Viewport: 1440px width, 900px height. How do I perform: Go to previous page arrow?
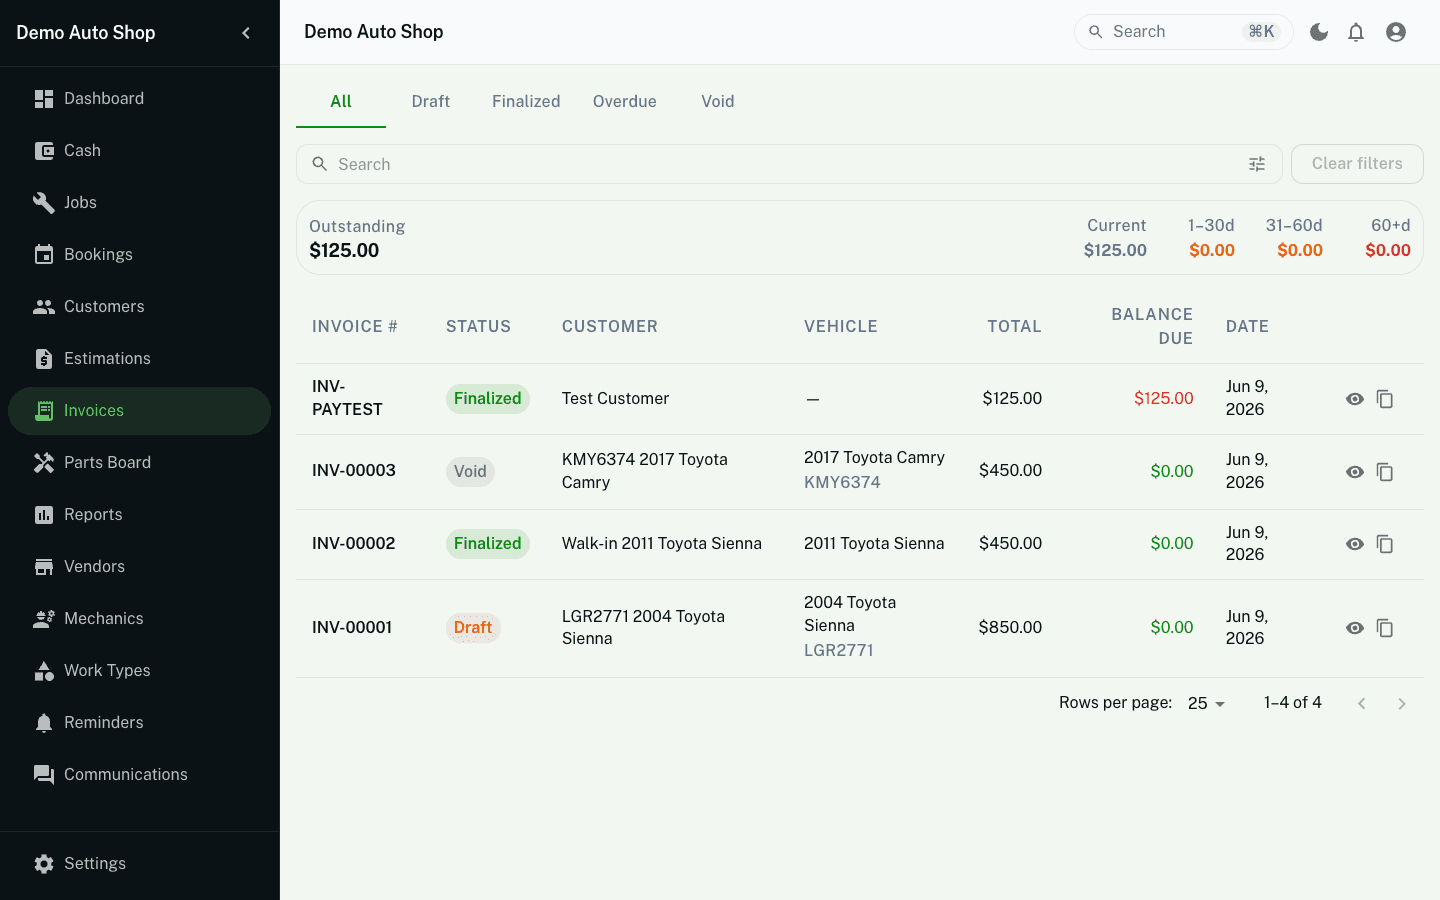coord(1362,704)
